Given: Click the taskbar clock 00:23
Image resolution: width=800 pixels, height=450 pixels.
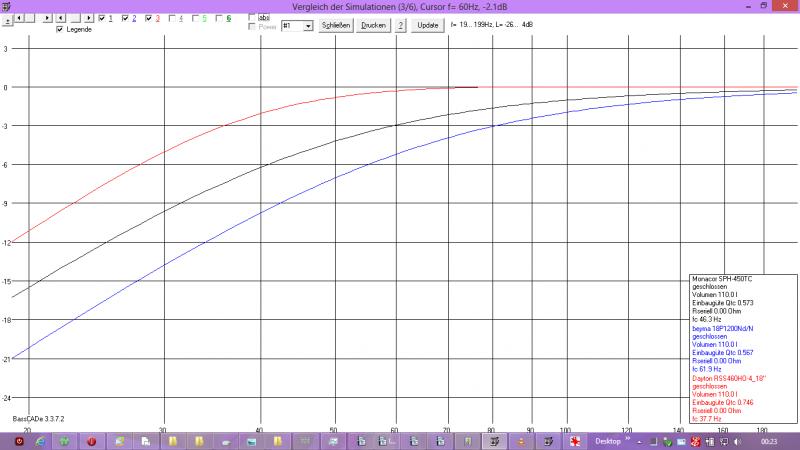Looking at the screenshot, I should [769, 441].
